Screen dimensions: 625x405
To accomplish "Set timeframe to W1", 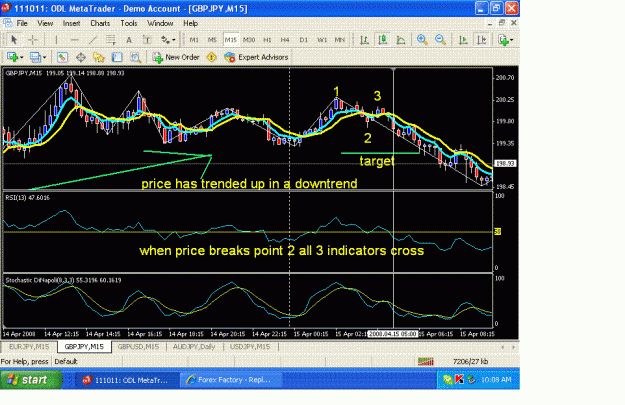I will tap(322, 40).
